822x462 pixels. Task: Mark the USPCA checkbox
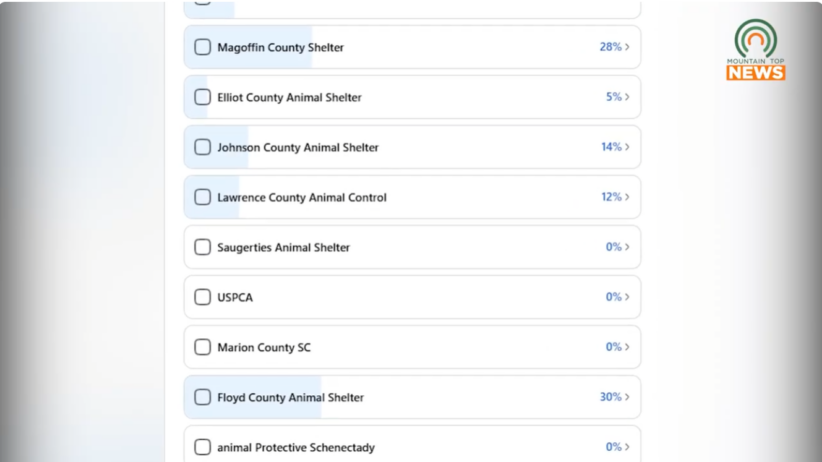(x=203, y=297)
